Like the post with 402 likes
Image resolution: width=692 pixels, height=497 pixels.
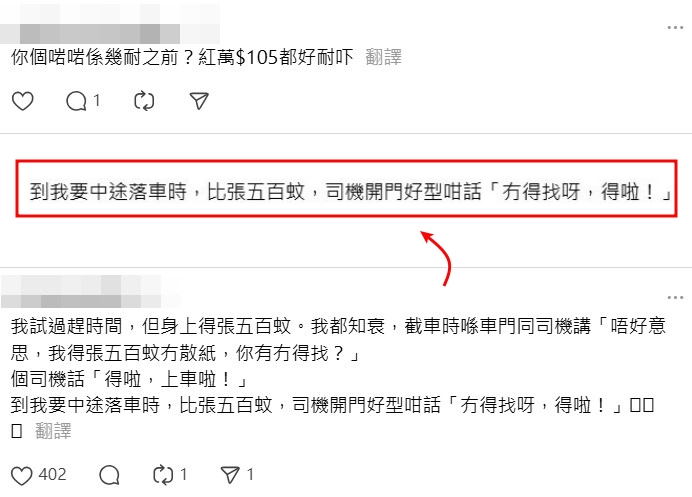(x=21, y=475)
